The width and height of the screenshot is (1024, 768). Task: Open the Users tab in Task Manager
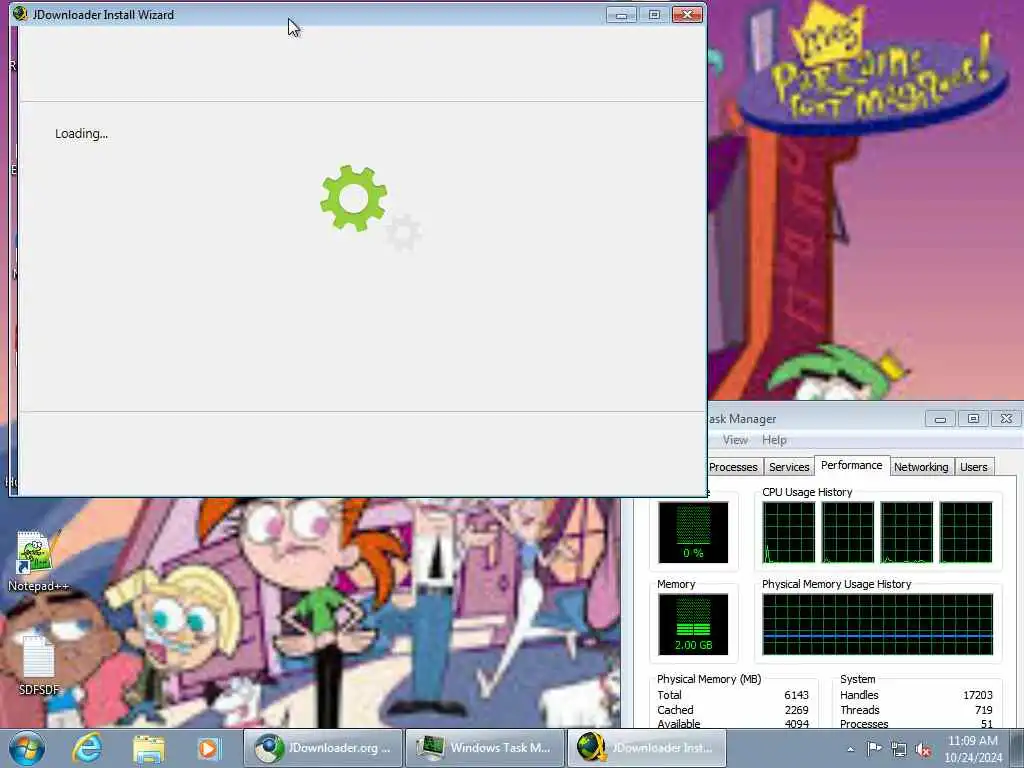tap(974, 467)
